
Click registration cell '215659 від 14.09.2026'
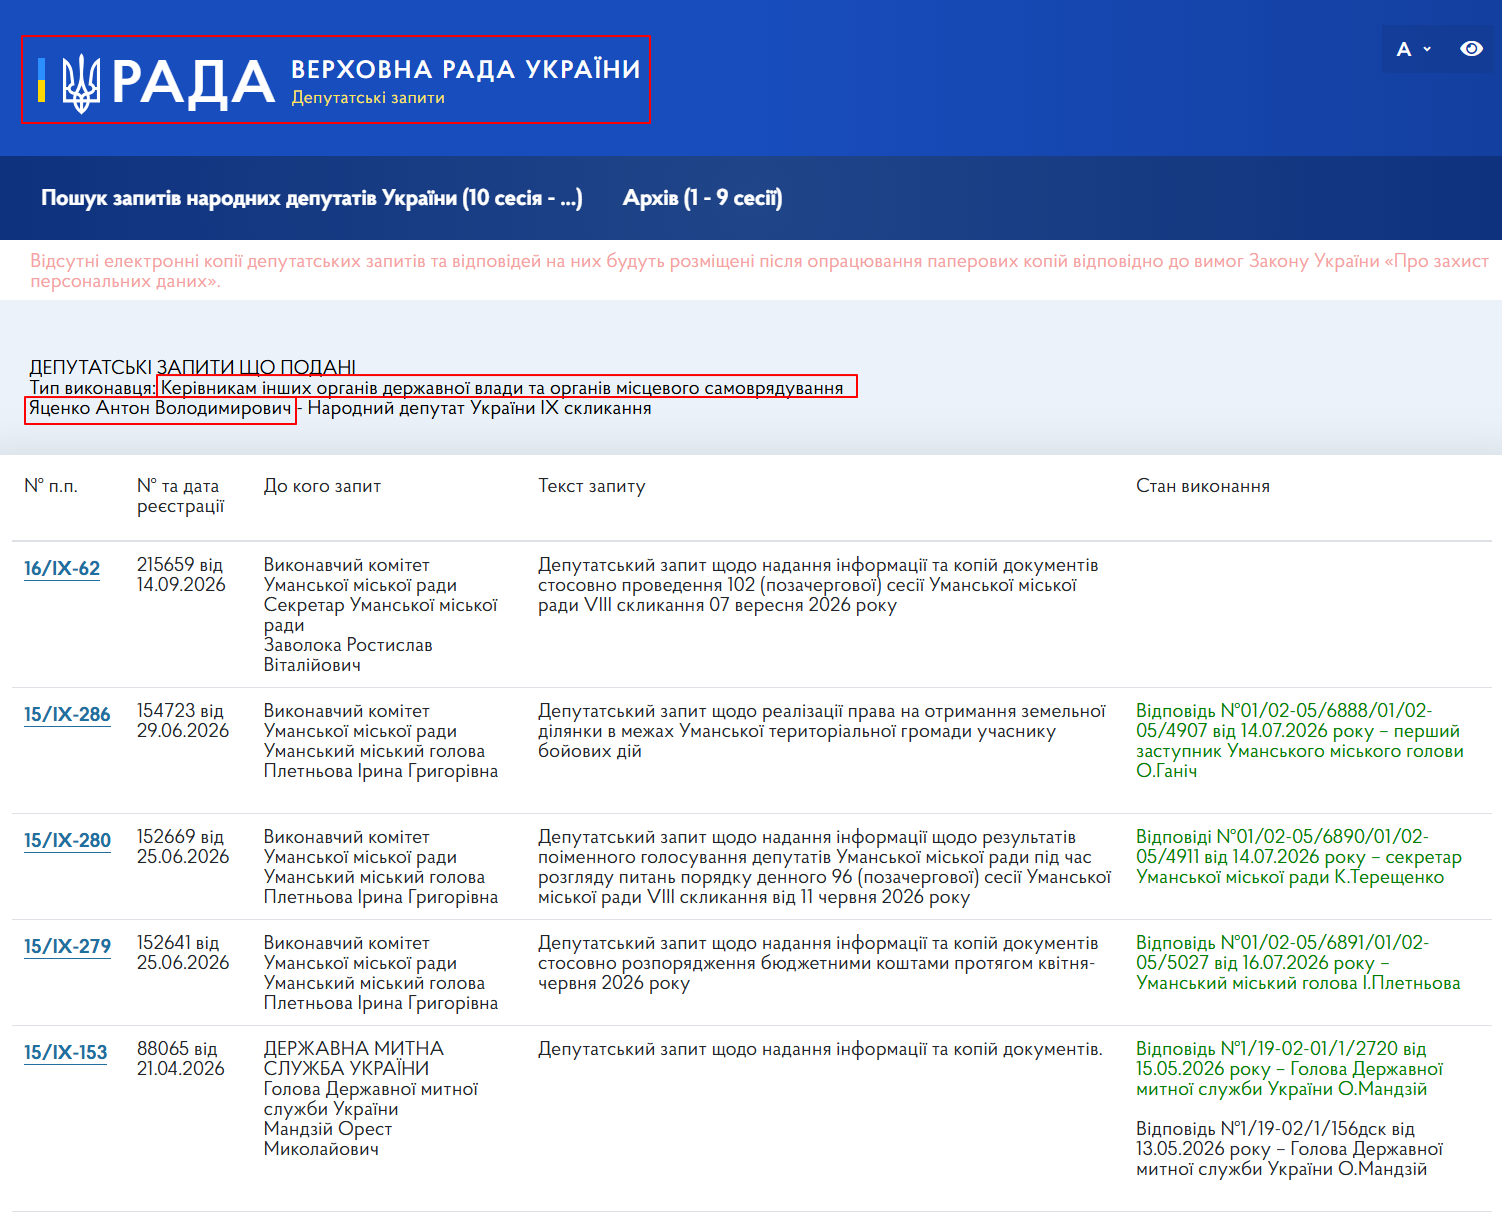[x=181, y=575]
